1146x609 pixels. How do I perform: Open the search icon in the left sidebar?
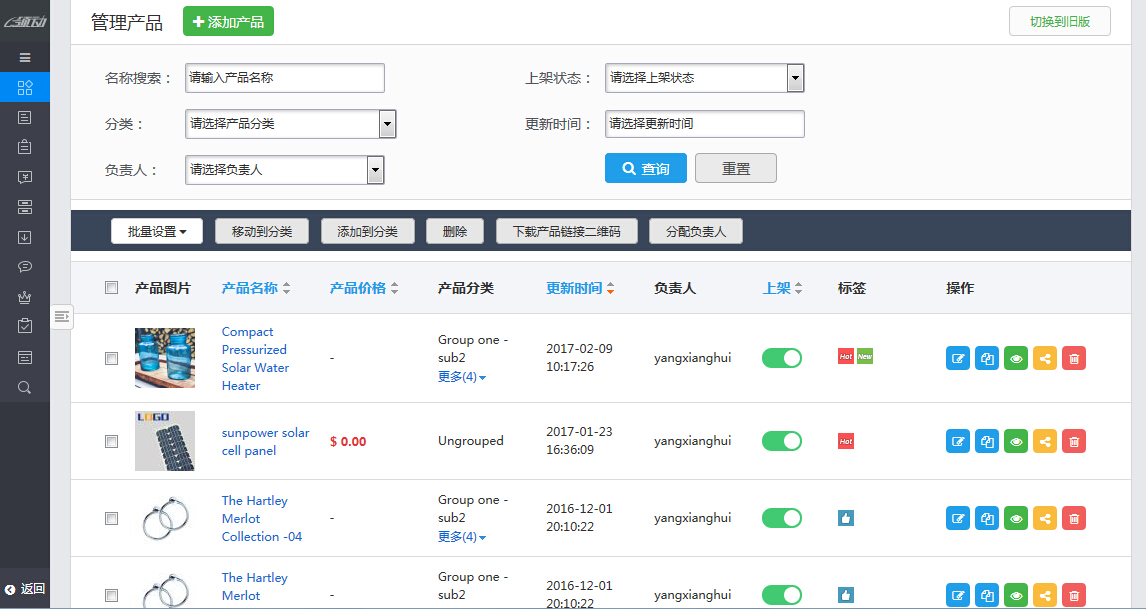(25, 387)
